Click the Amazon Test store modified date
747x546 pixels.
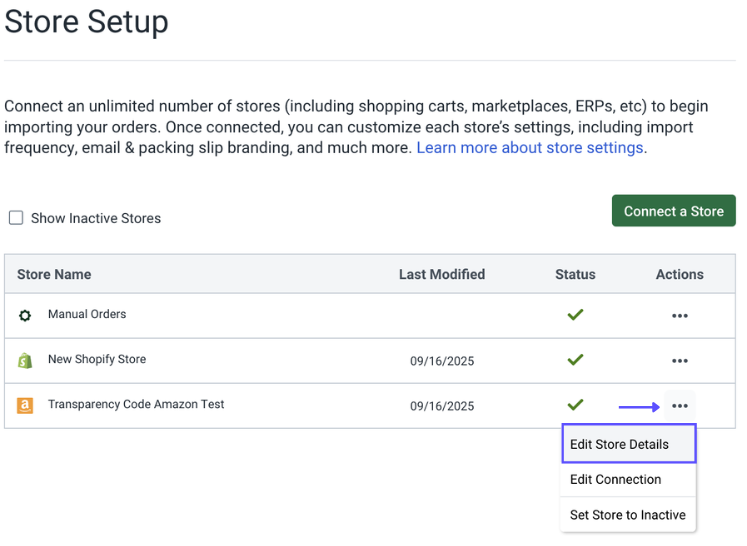click(442, 406)
